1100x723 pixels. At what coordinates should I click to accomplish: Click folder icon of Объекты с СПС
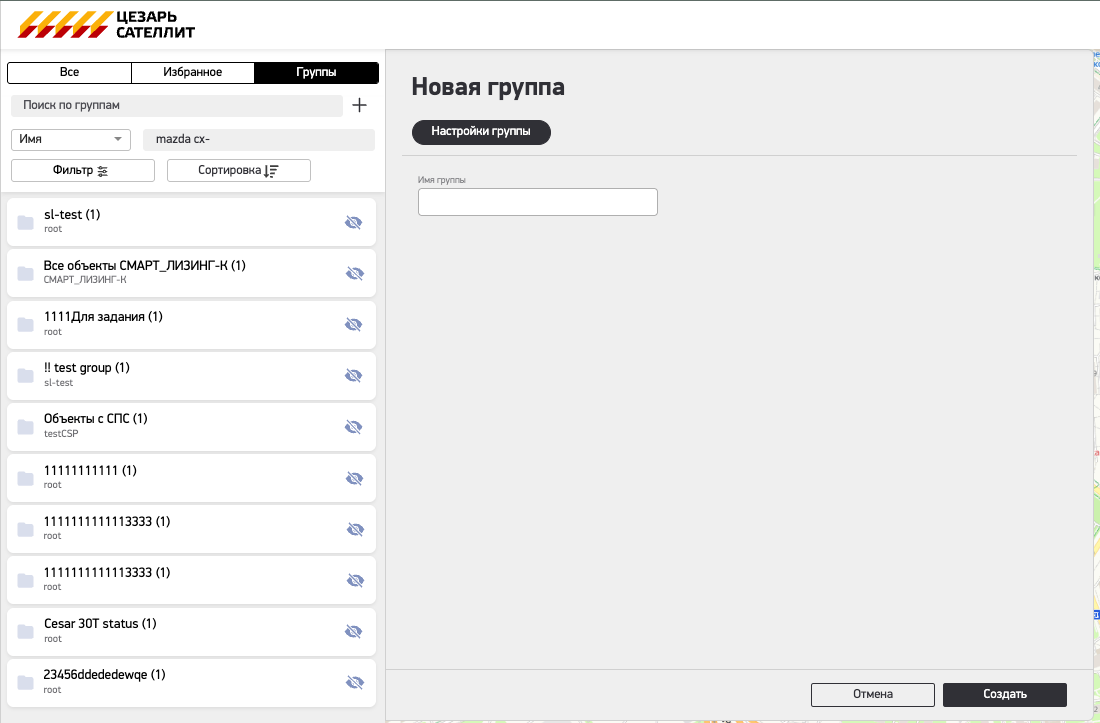coord(26,427)
